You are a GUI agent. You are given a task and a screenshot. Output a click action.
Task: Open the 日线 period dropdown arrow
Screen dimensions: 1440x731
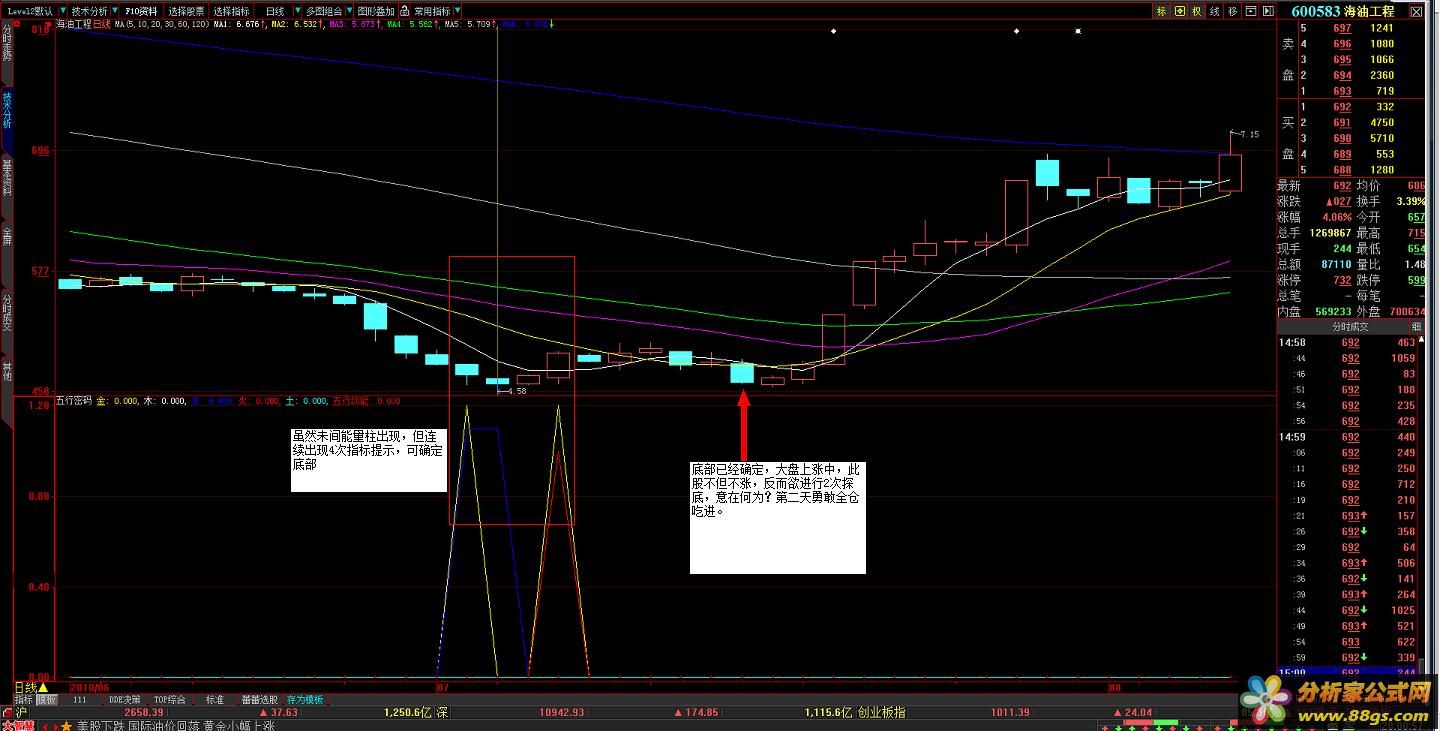(297, 11)
